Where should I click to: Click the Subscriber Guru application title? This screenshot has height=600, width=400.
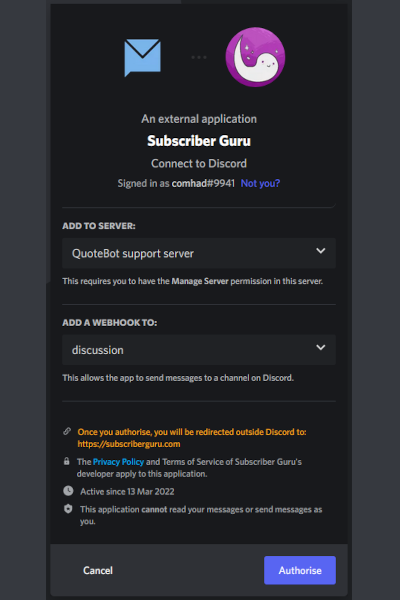pyautogui.click(x=199, y=141)
